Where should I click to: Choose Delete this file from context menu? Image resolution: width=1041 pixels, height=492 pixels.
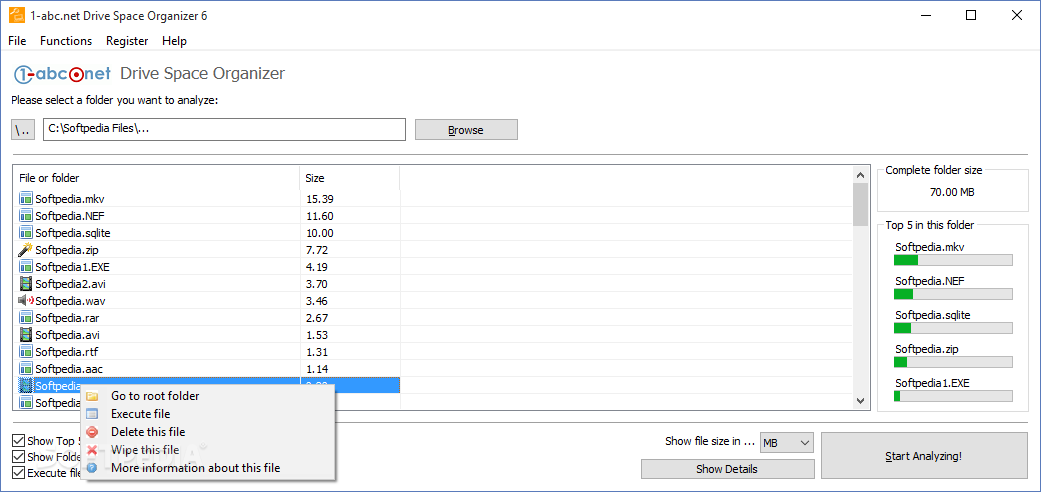208,432
